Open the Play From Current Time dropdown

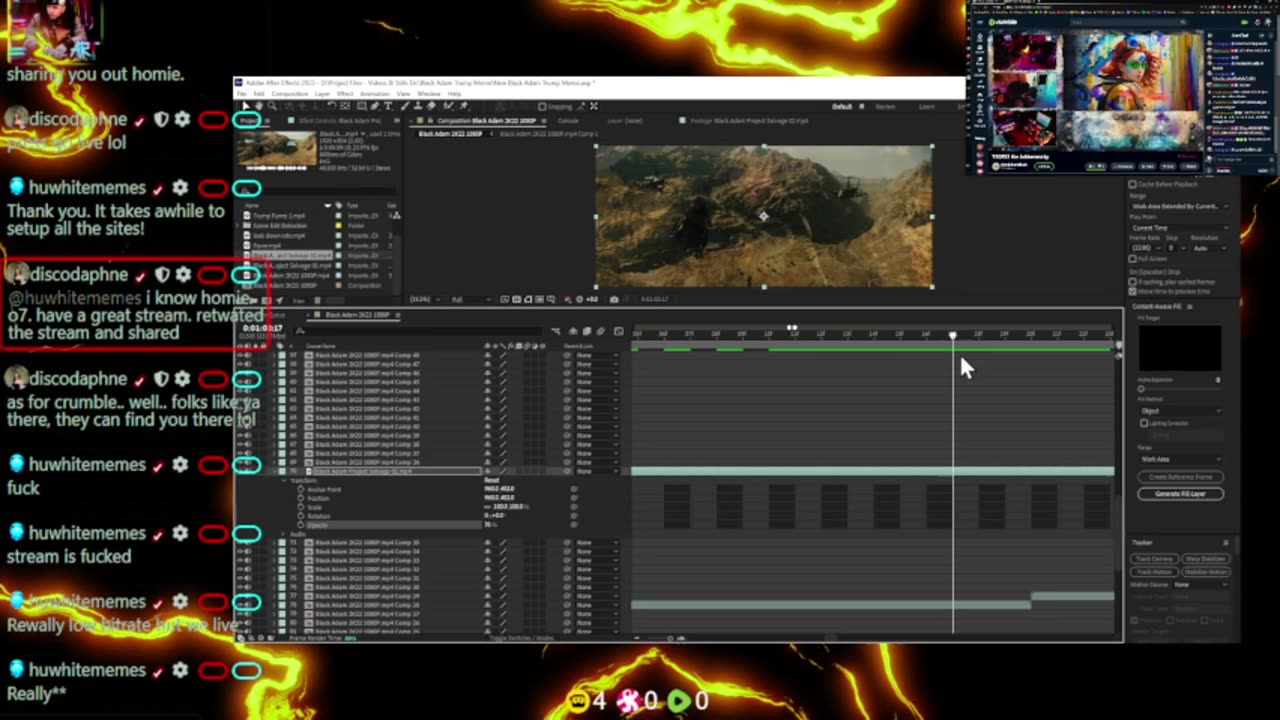1179,228
